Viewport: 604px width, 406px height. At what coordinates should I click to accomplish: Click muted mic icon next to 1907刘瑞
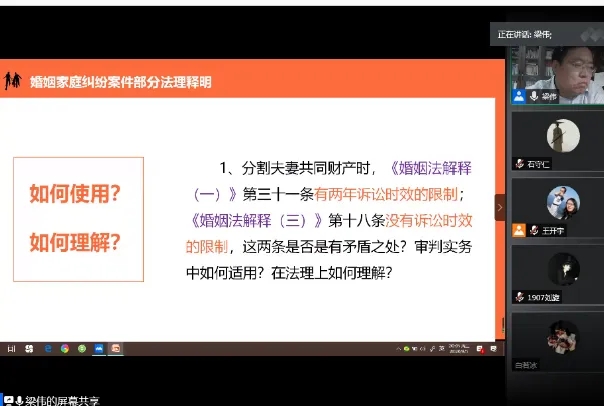(x=520, y=297)
